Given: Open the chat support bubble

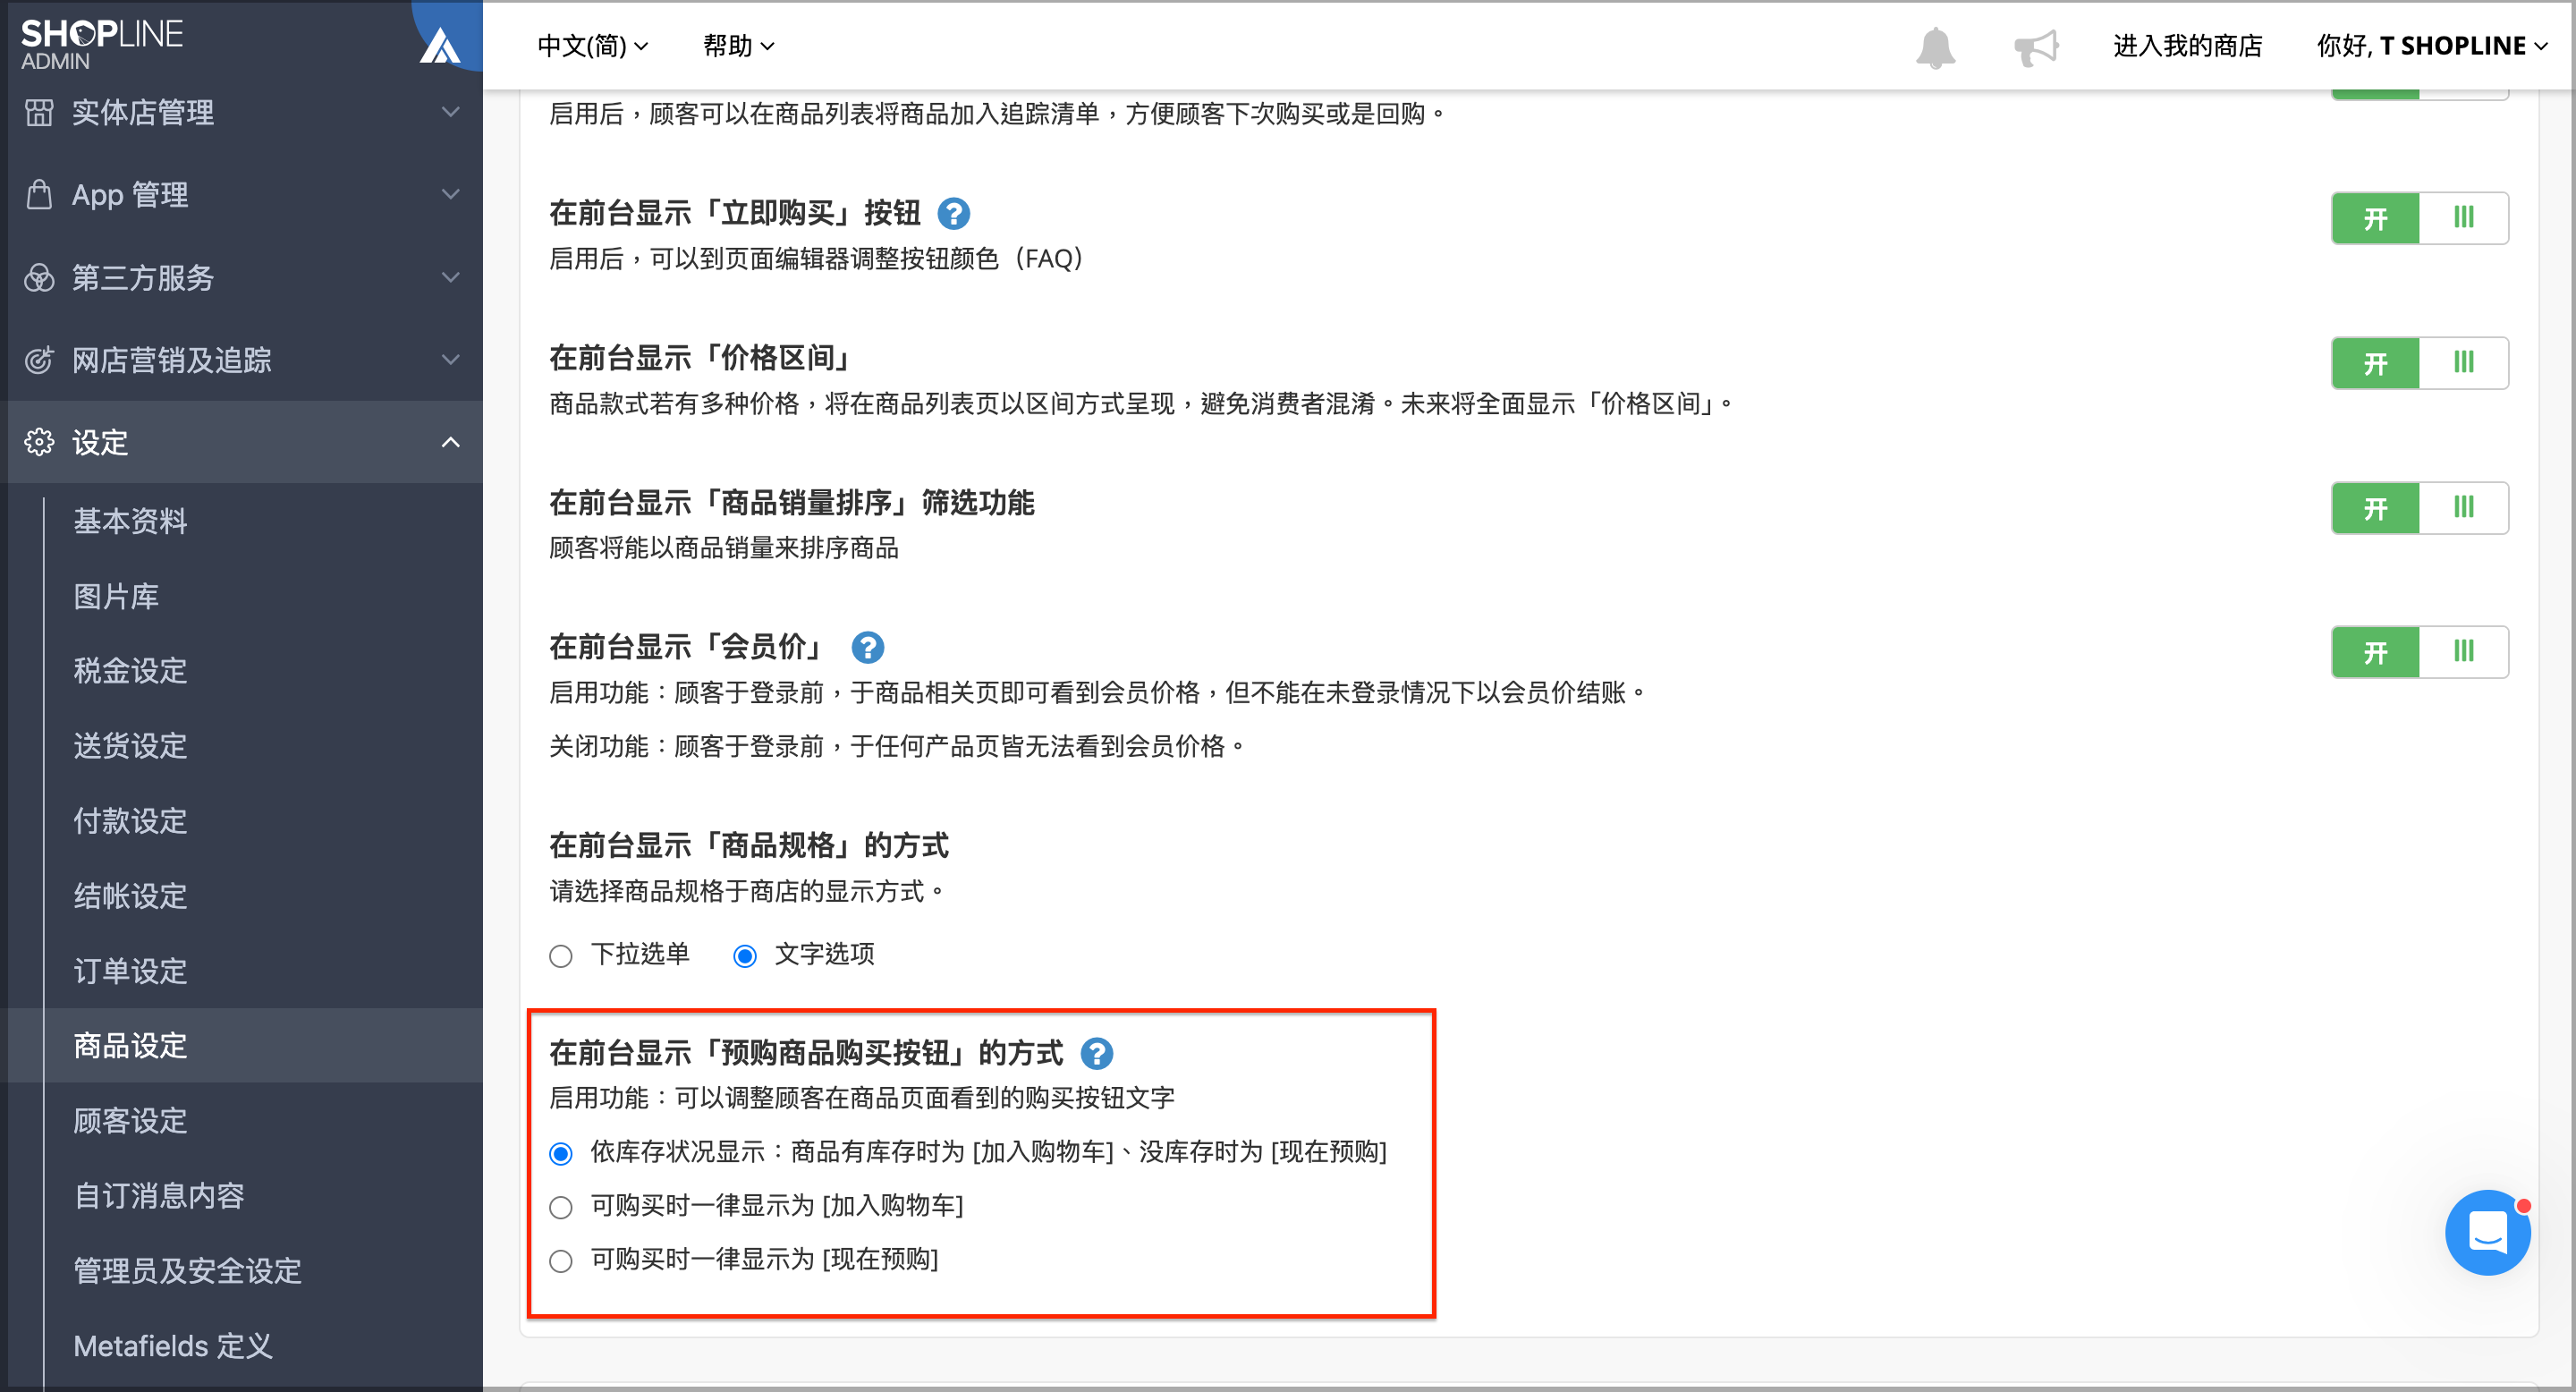Looking at the screenshot, I should 2487,1232.
